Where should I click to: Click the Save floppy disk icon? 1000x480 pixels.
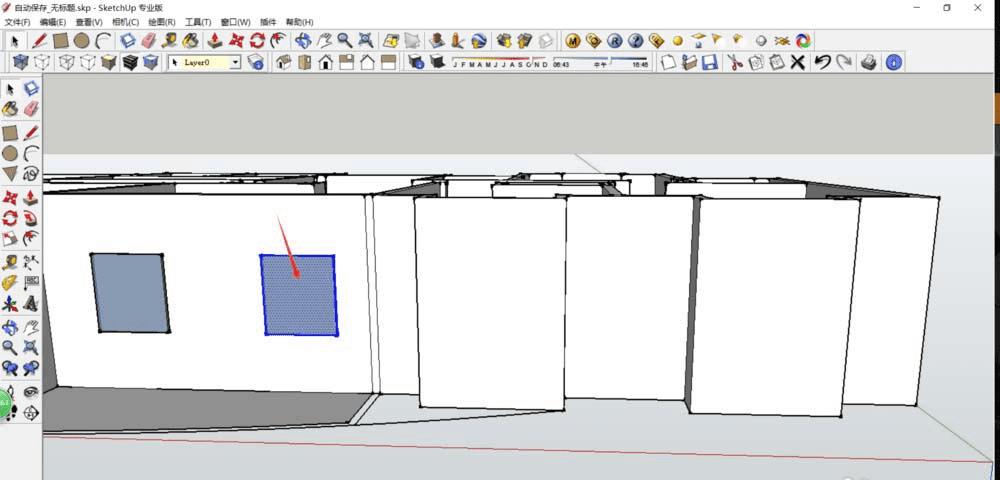coord(710,62)
